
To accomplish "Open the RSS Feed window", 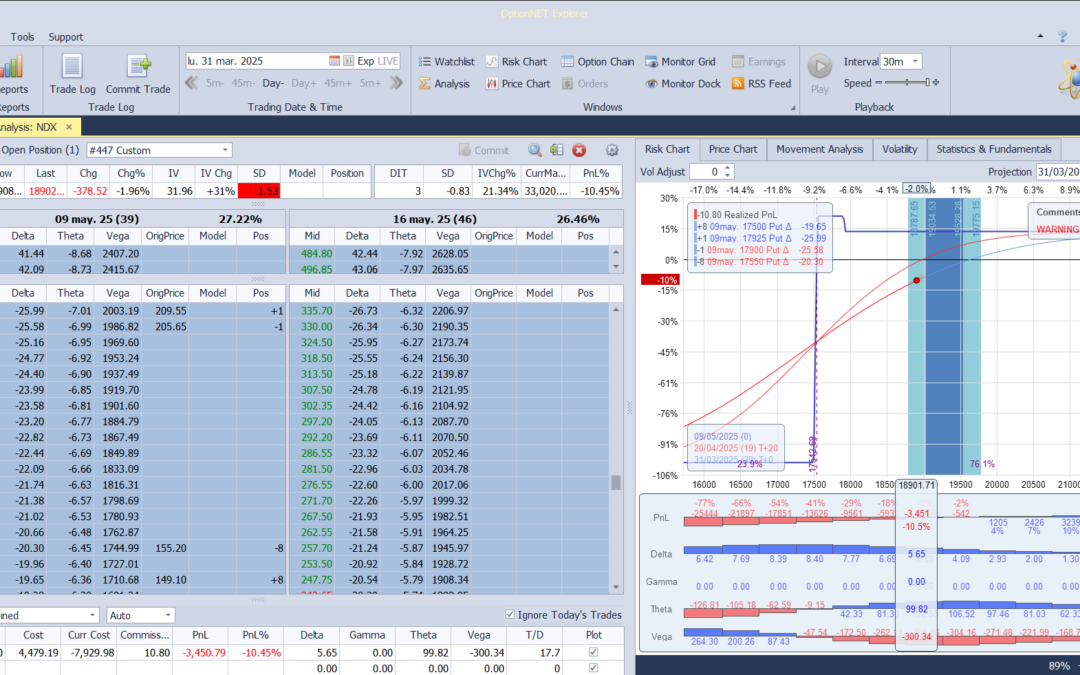I will pos(761,84).
